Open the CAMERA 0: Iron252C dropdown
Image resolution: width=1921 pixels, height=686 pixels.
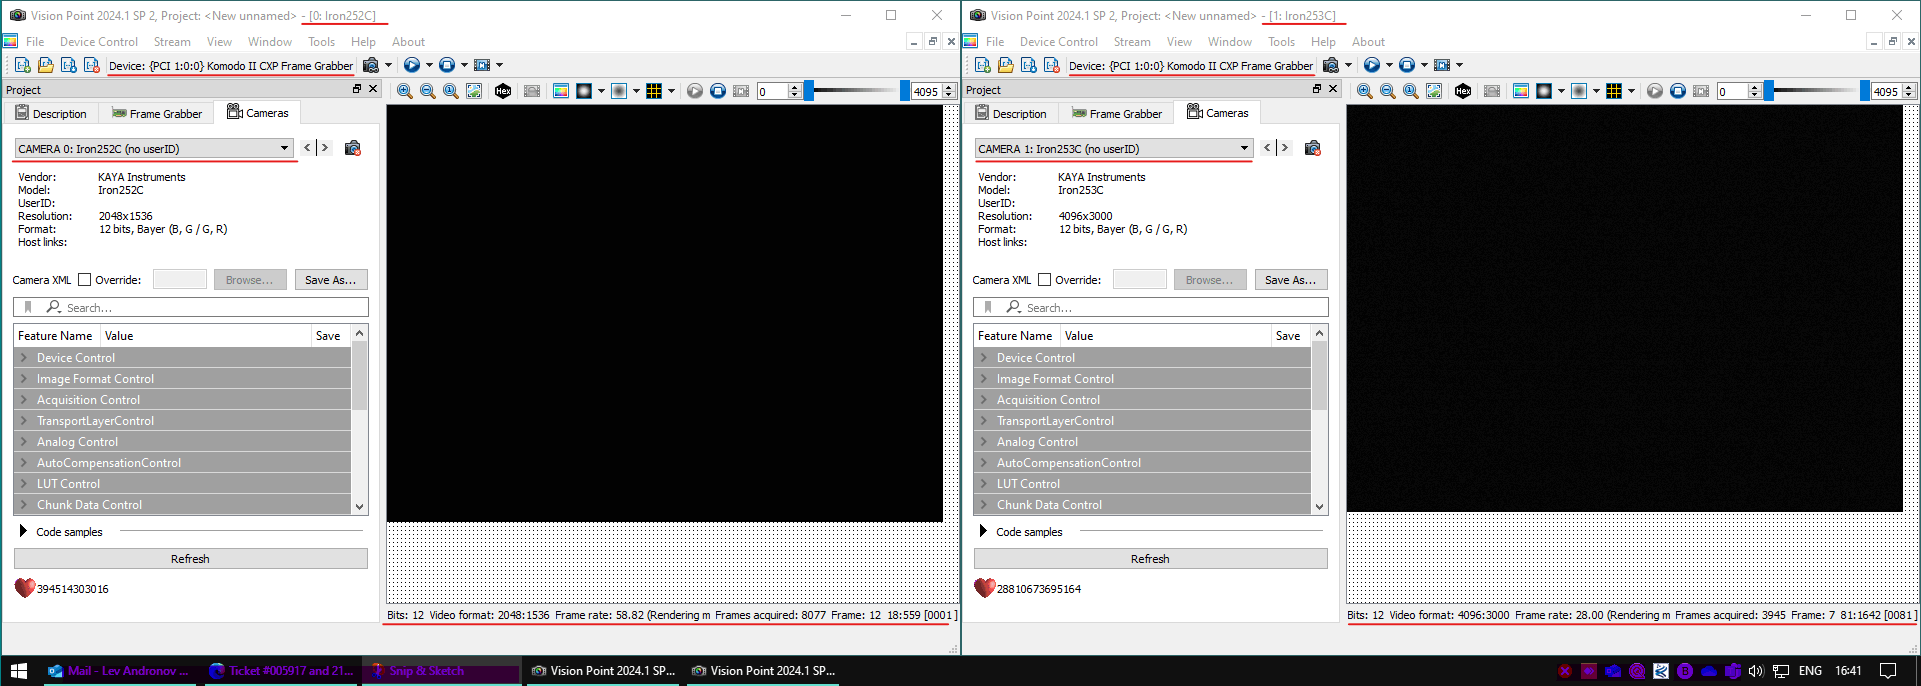point(154,148)
